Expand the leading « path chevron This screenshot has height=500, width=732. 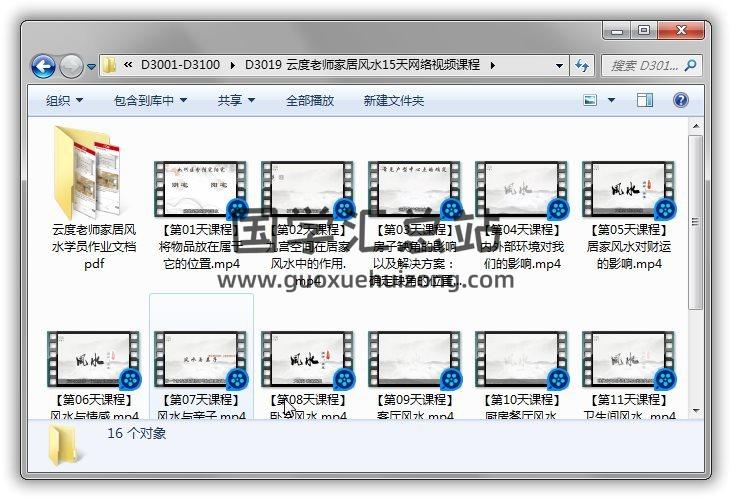coord(127,65)
